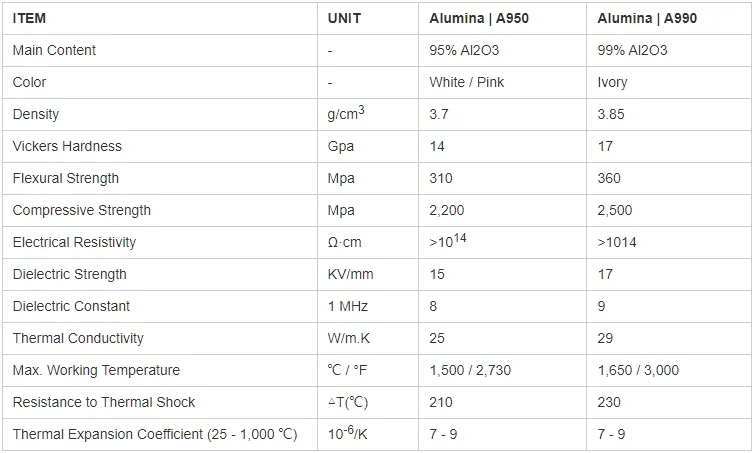Select the Resistance to Thermal Shock label

coord(104,402)
